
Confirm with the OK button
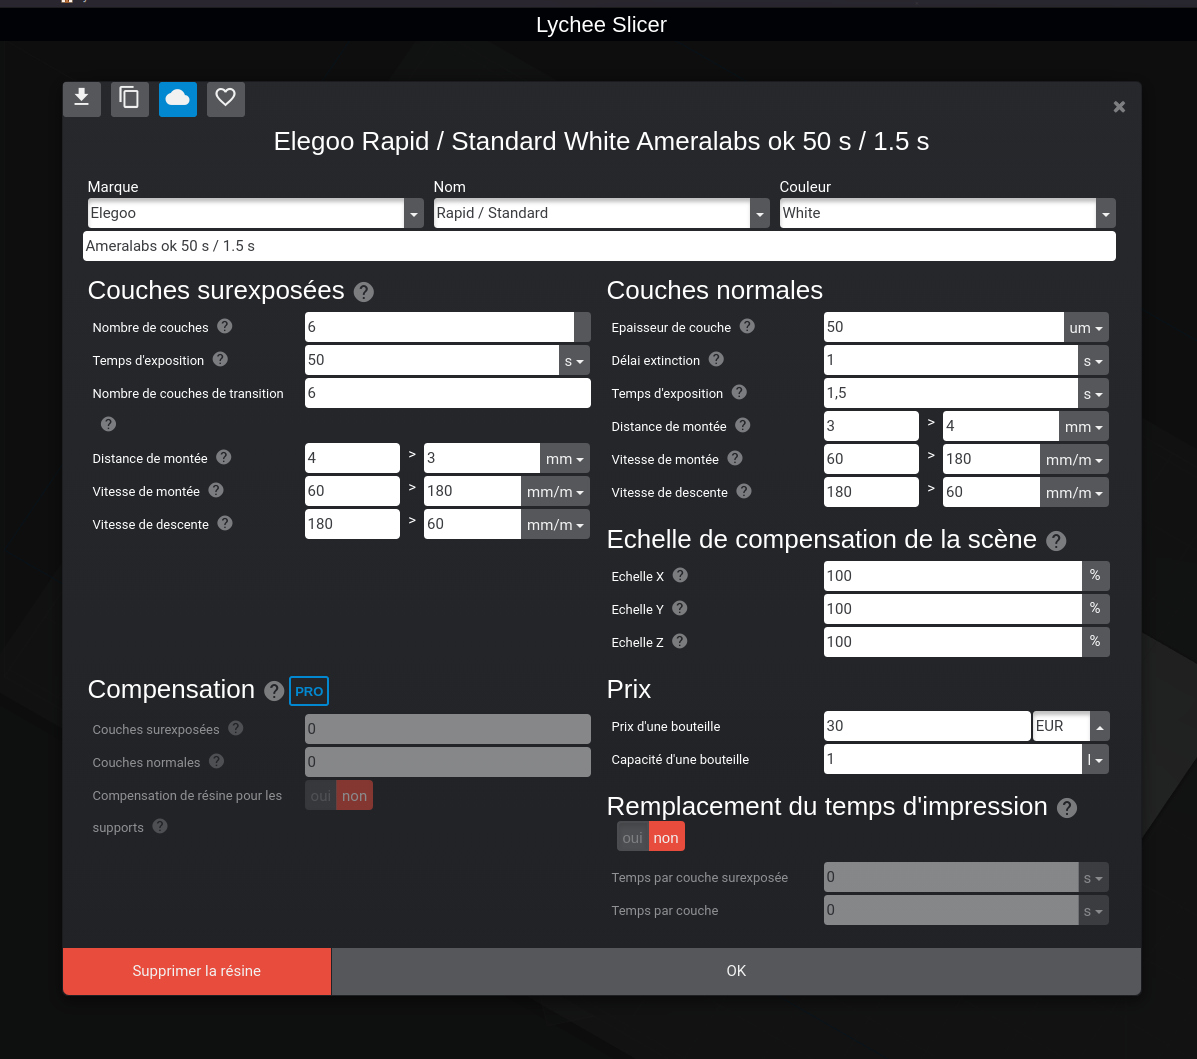736,971
